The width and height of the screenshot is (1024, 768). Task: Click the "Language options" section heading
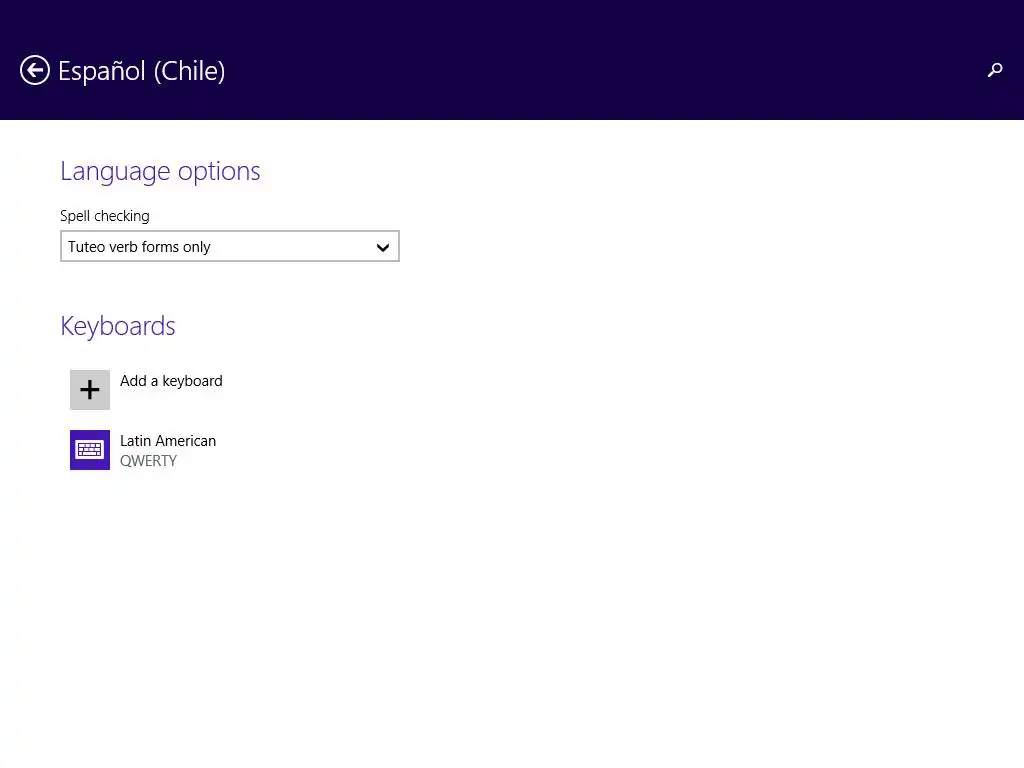pyautogui.click(x=160, y=171)
